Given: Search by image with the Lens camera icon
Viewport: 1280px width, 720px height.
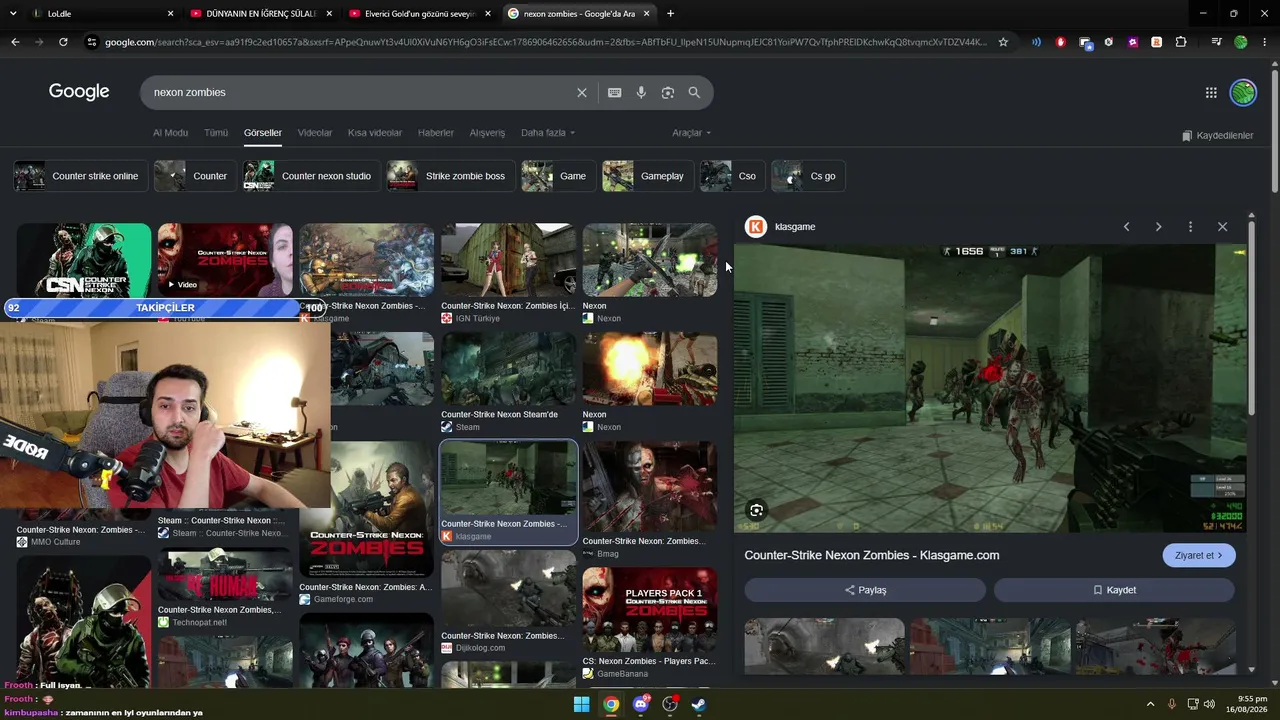Looking at the screenshot, I should click(x=668, y=92).
